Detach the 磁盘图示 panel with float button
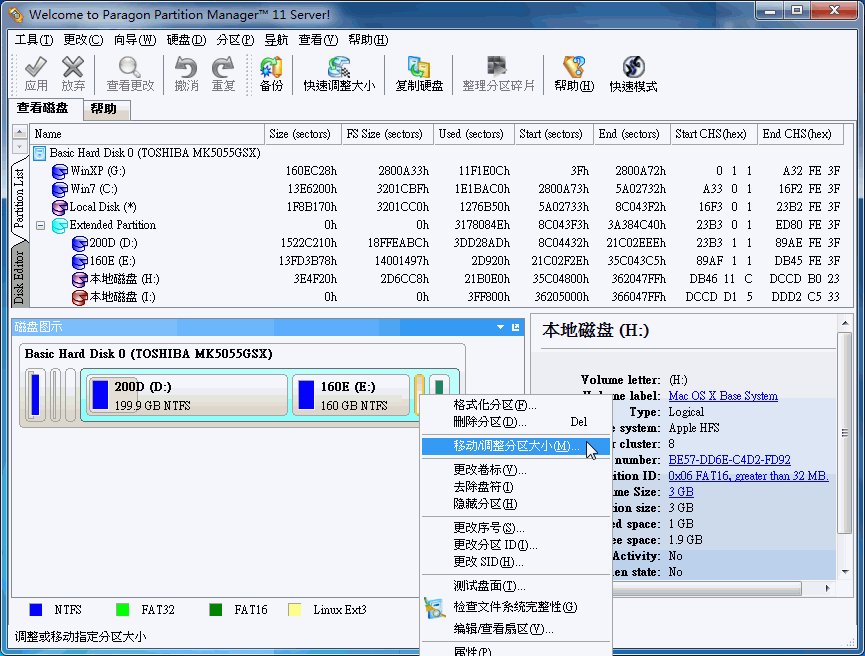 pyautogui.click(x=516, y=327)
